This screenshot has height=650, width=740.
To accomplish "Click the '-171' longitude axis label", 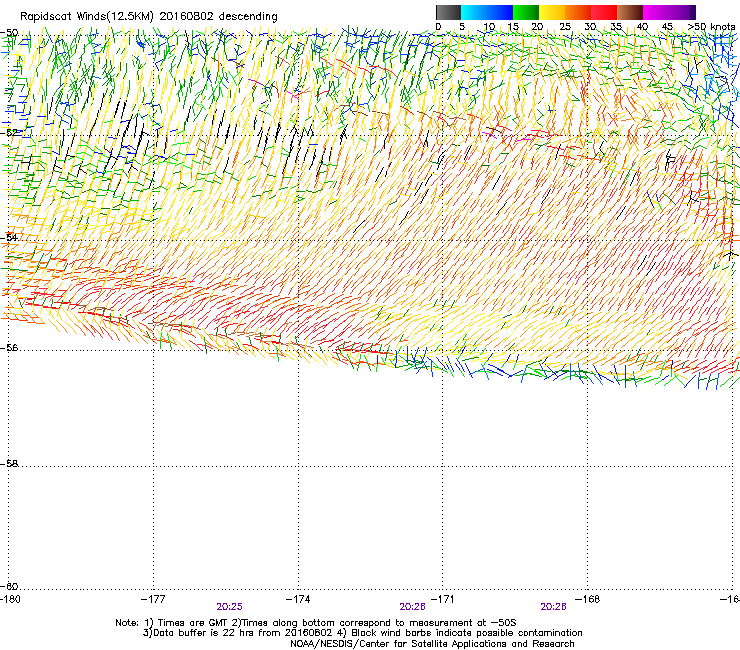I will [x=443, y=599].
